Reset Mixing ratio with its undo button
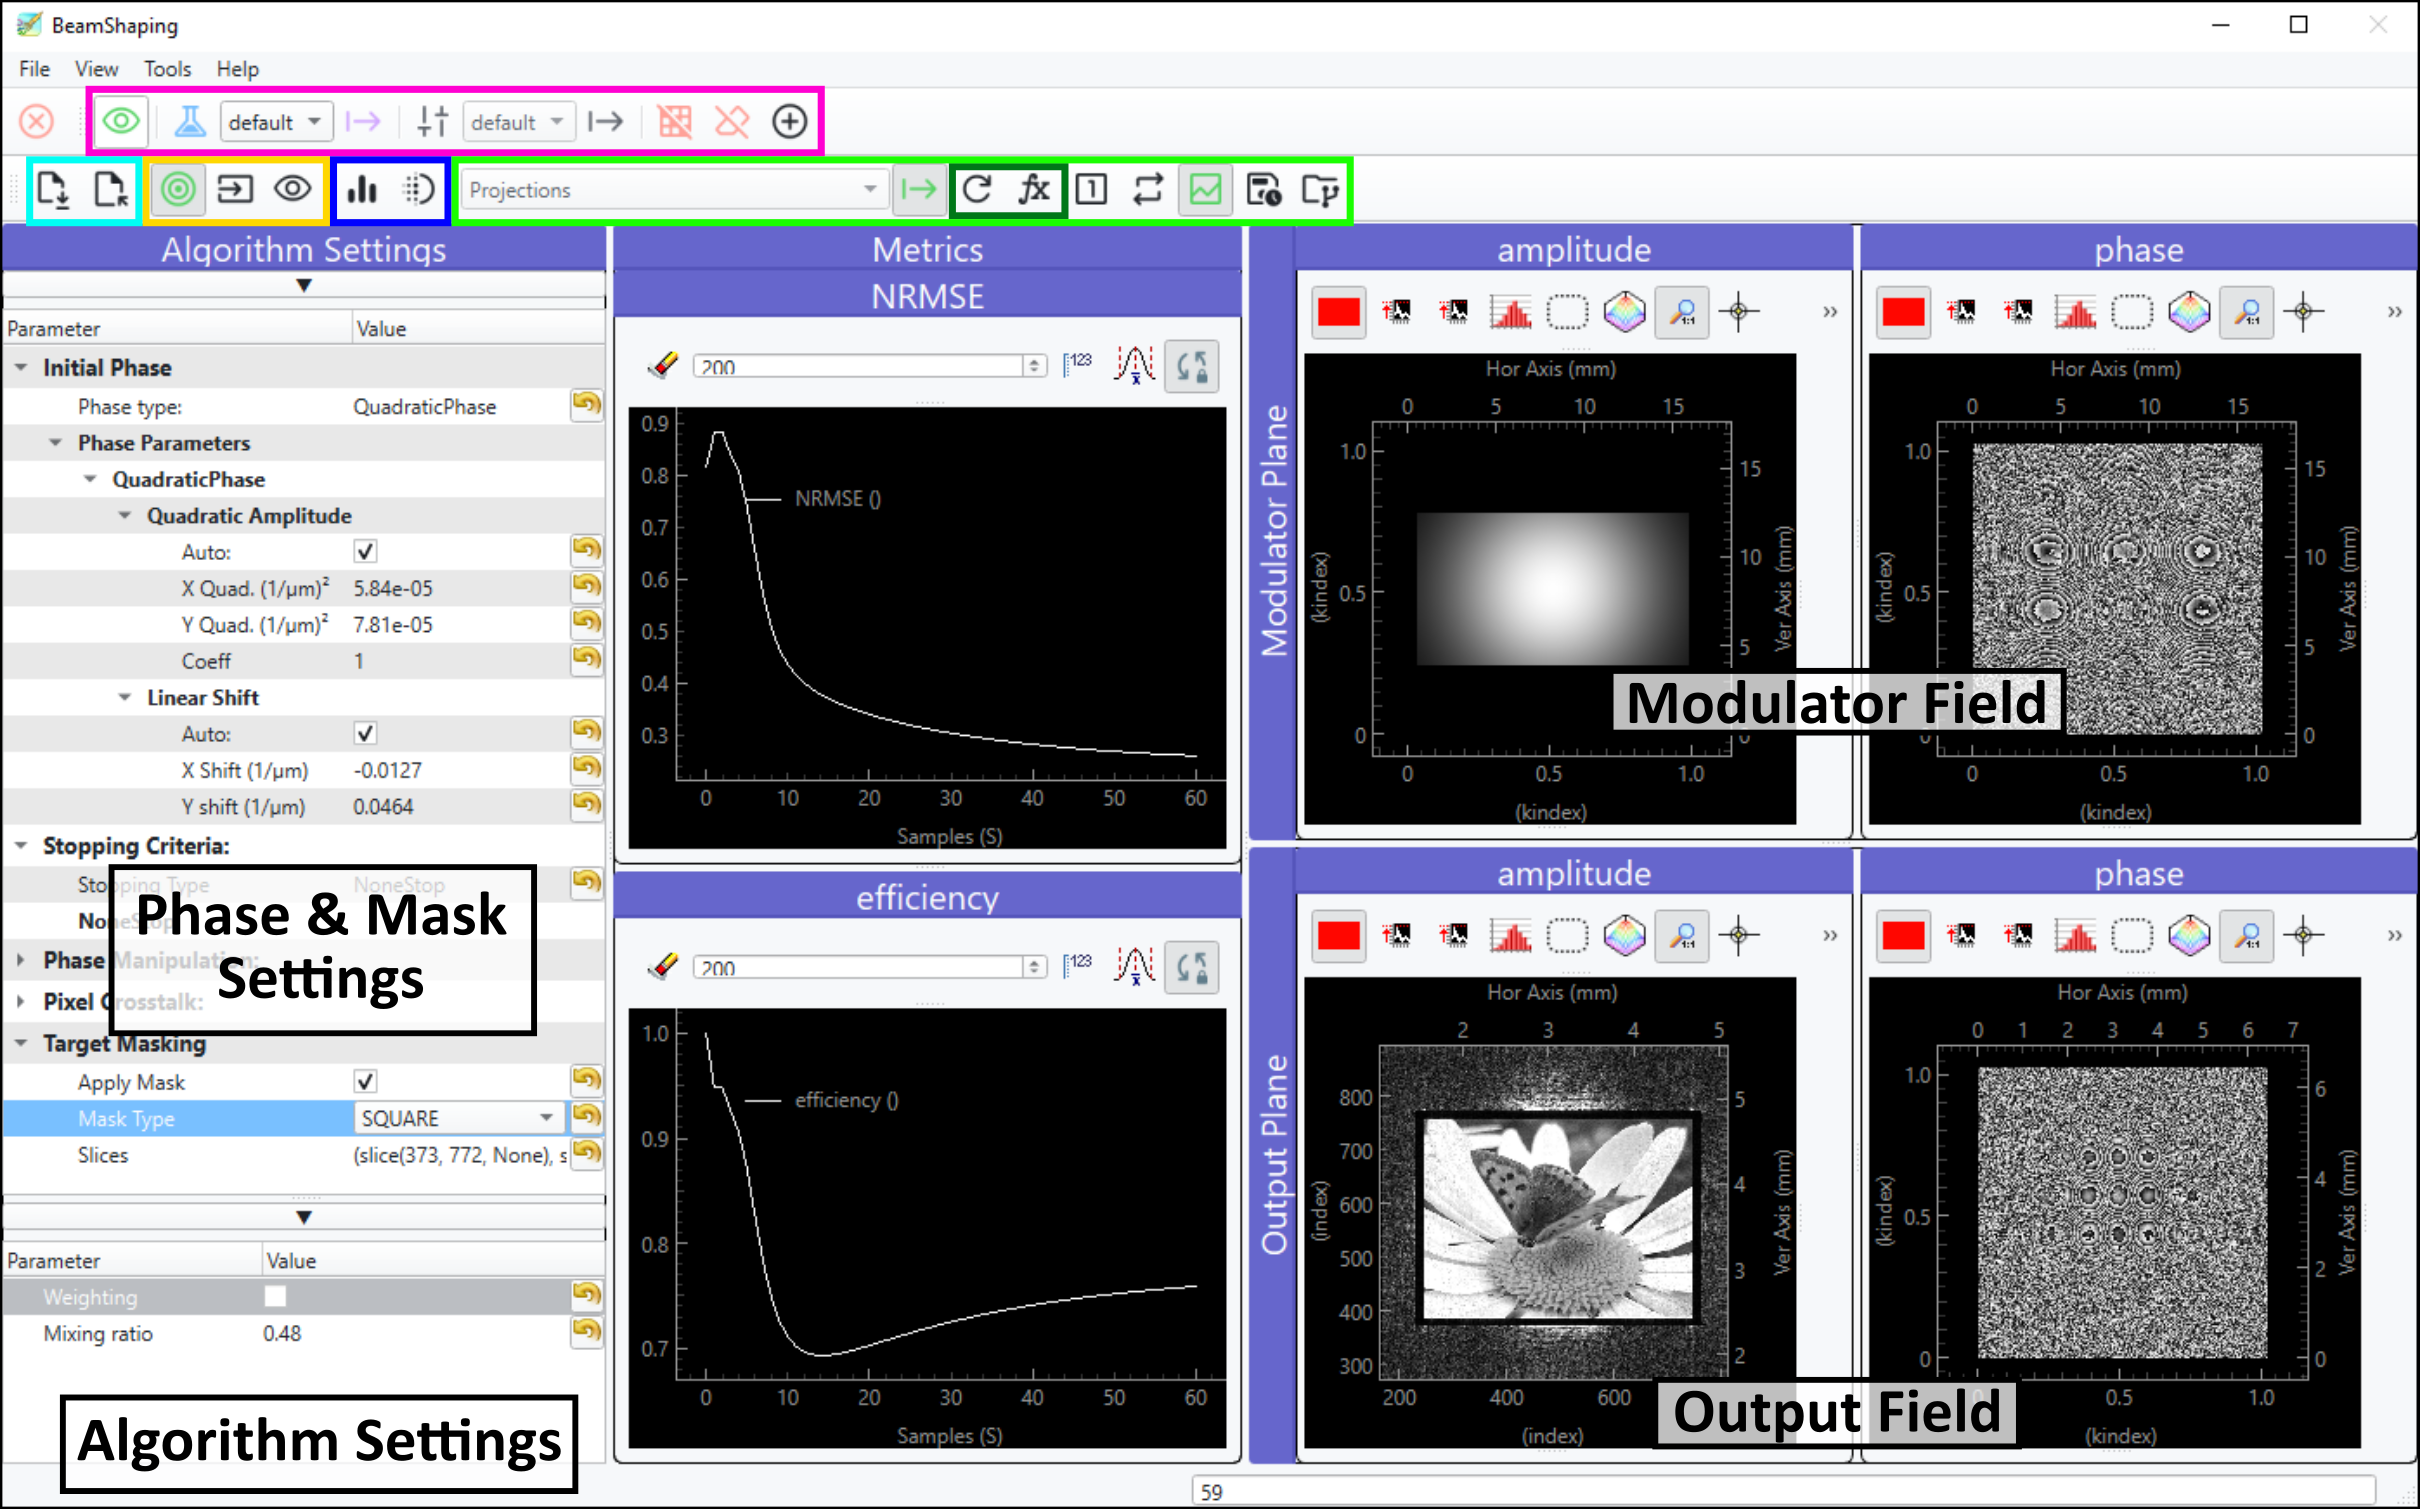2420x1509 pixels. (x=587, y=1331)
